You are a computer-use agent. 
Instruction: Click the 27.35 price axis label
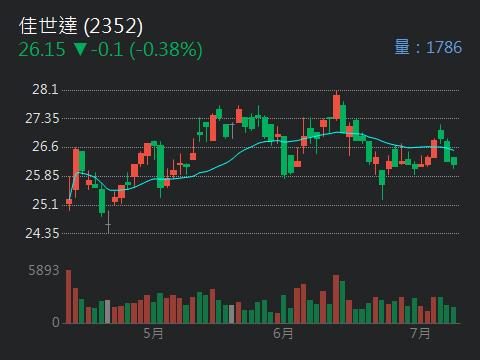[42, 118]
